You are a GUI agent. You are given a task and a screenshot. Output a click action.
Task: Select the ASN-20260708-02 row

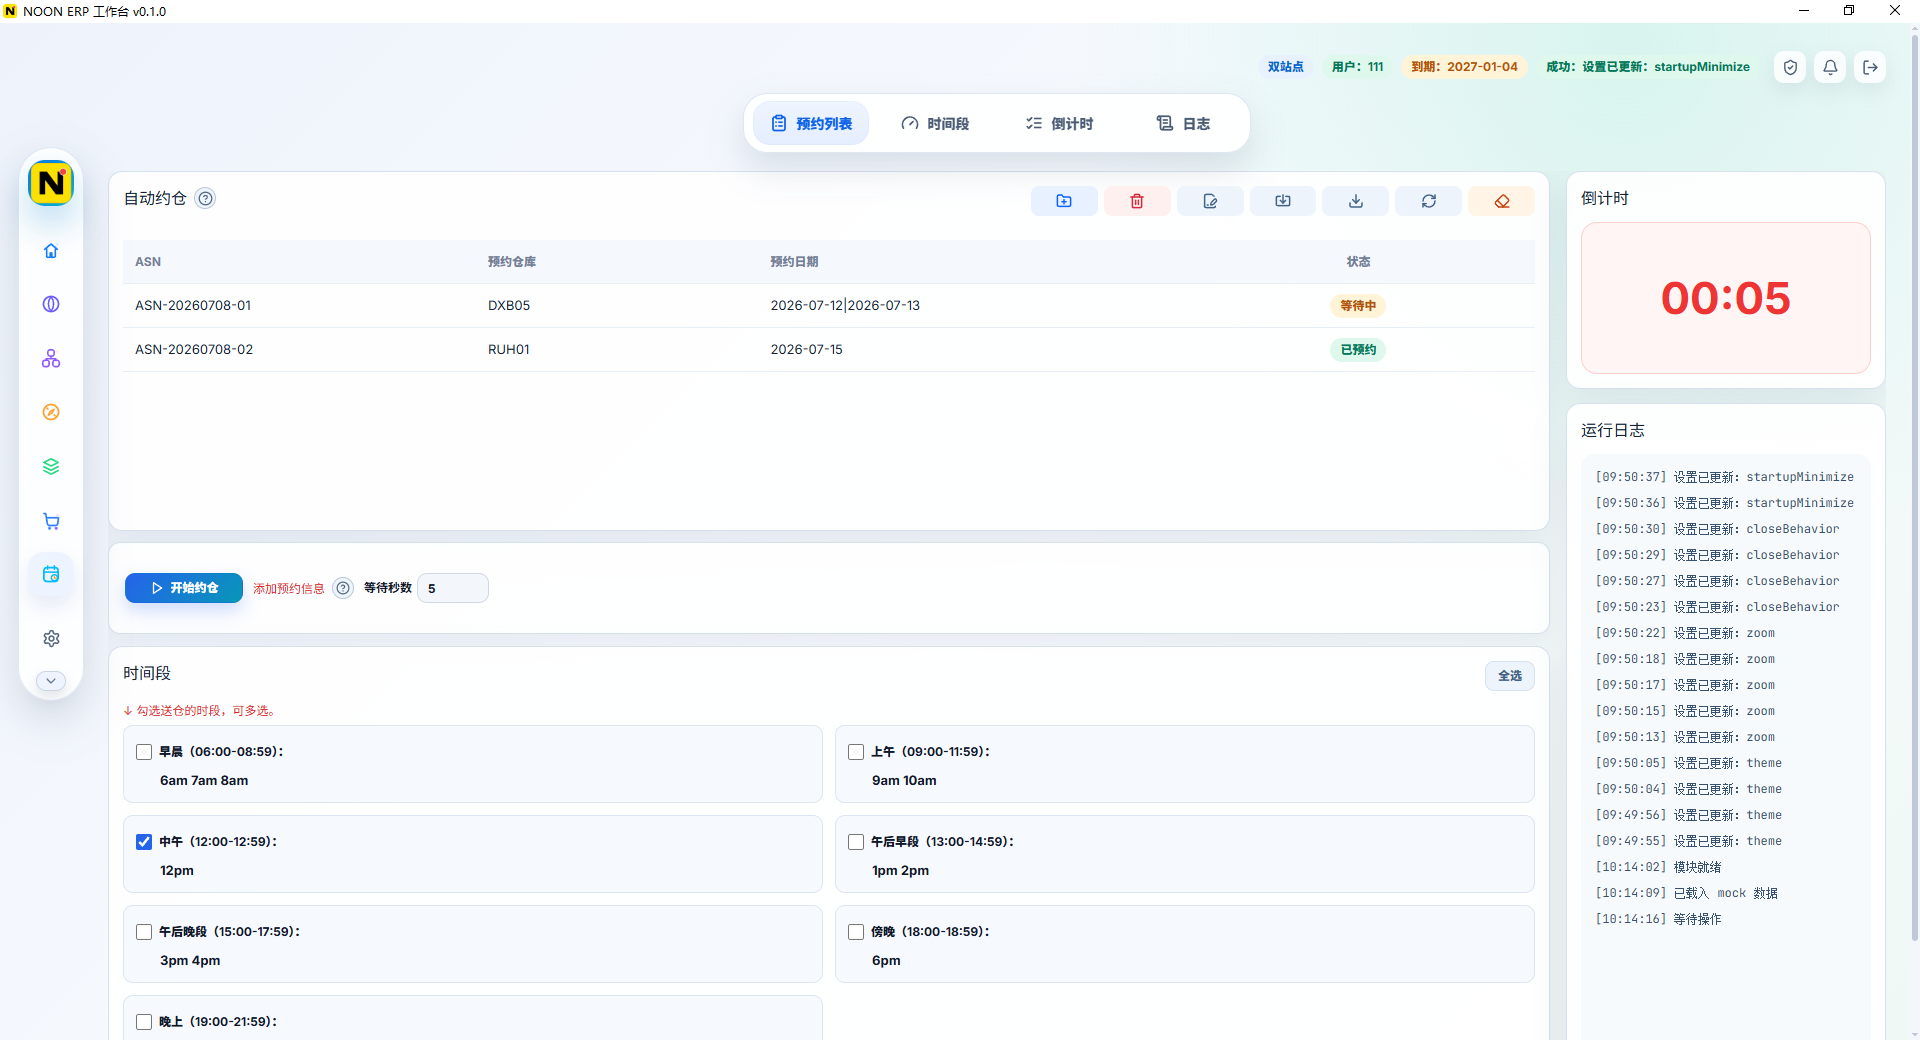pyautogui.click(x=829, y=350)
